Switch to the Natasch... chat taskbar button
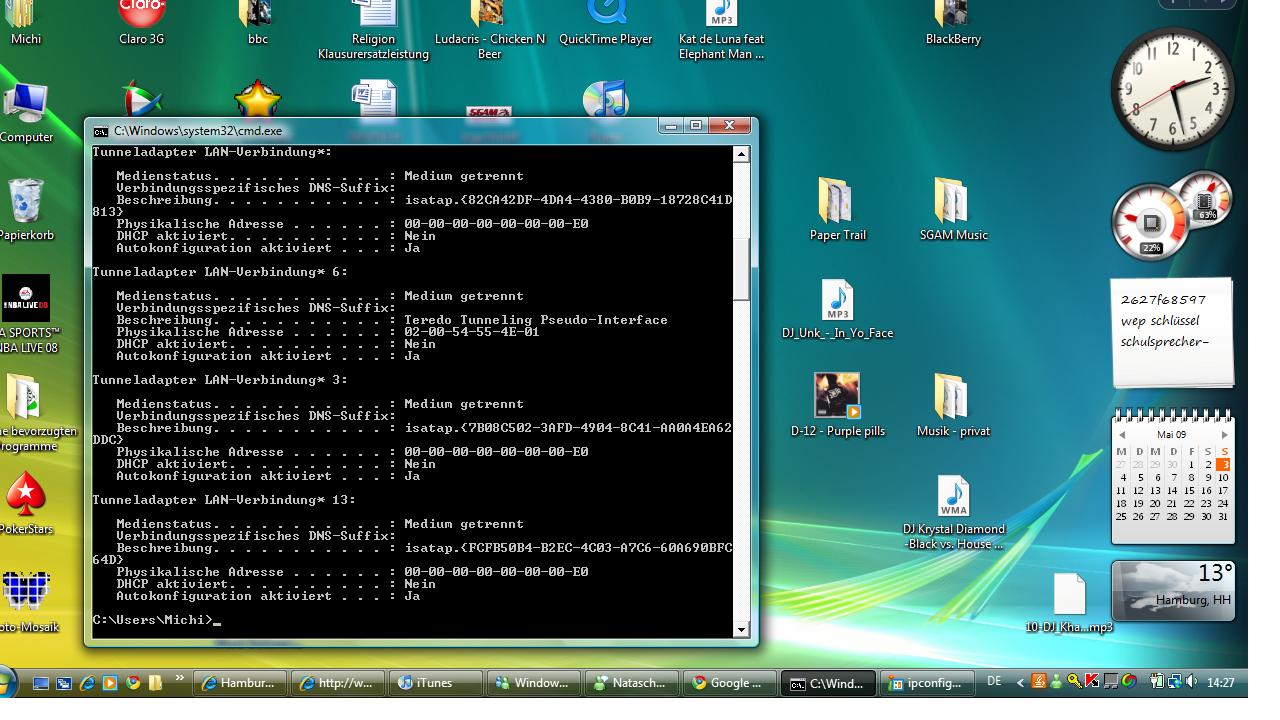The height and width of the screenshot is (720, 1280). click(x=632, y=683)
